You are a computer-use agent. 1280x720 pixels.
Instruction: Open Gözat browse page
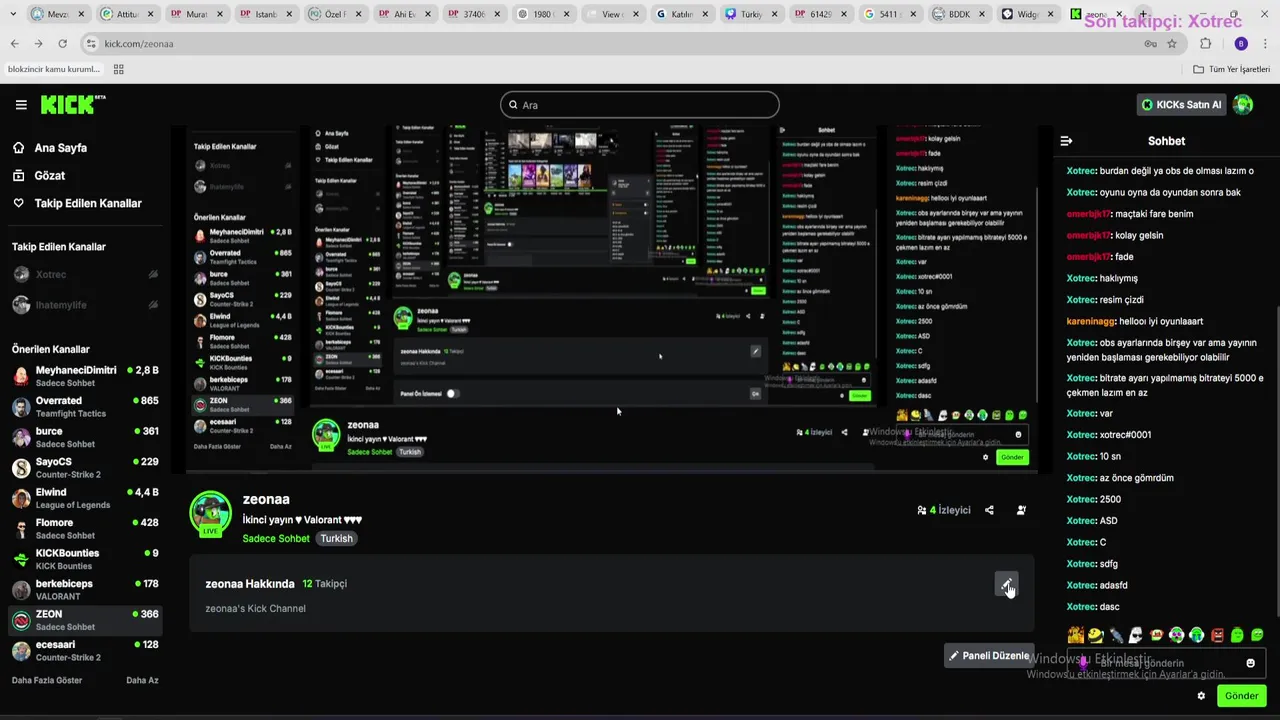click(x=49, y=176)
